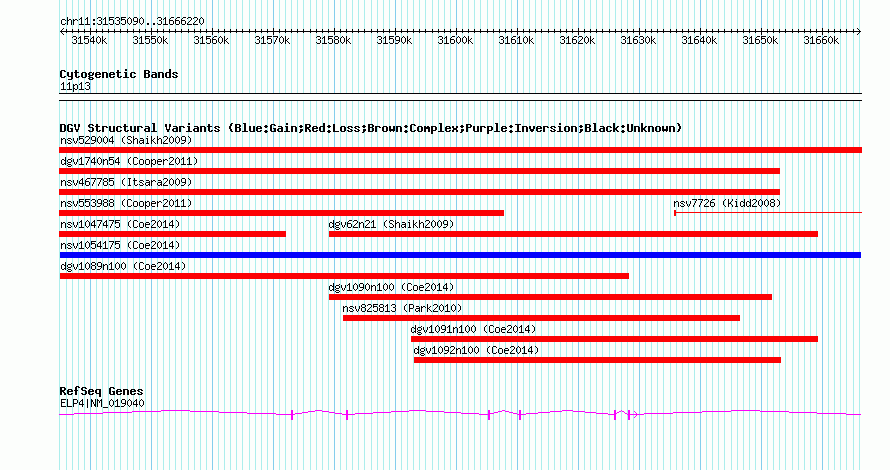Viewport: 890px width, 470px height.
Task: Click the 31570k ruler tick label
Action: pos(272,40)
